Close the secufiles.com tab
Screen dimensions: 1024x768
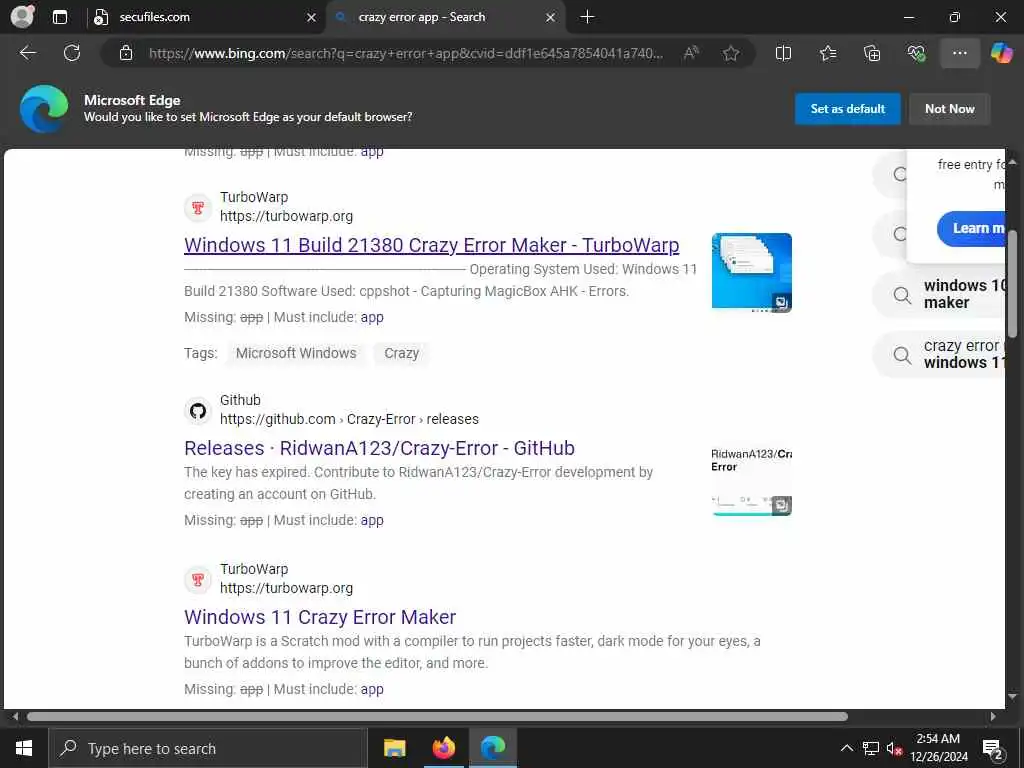[x=312, y=18]
